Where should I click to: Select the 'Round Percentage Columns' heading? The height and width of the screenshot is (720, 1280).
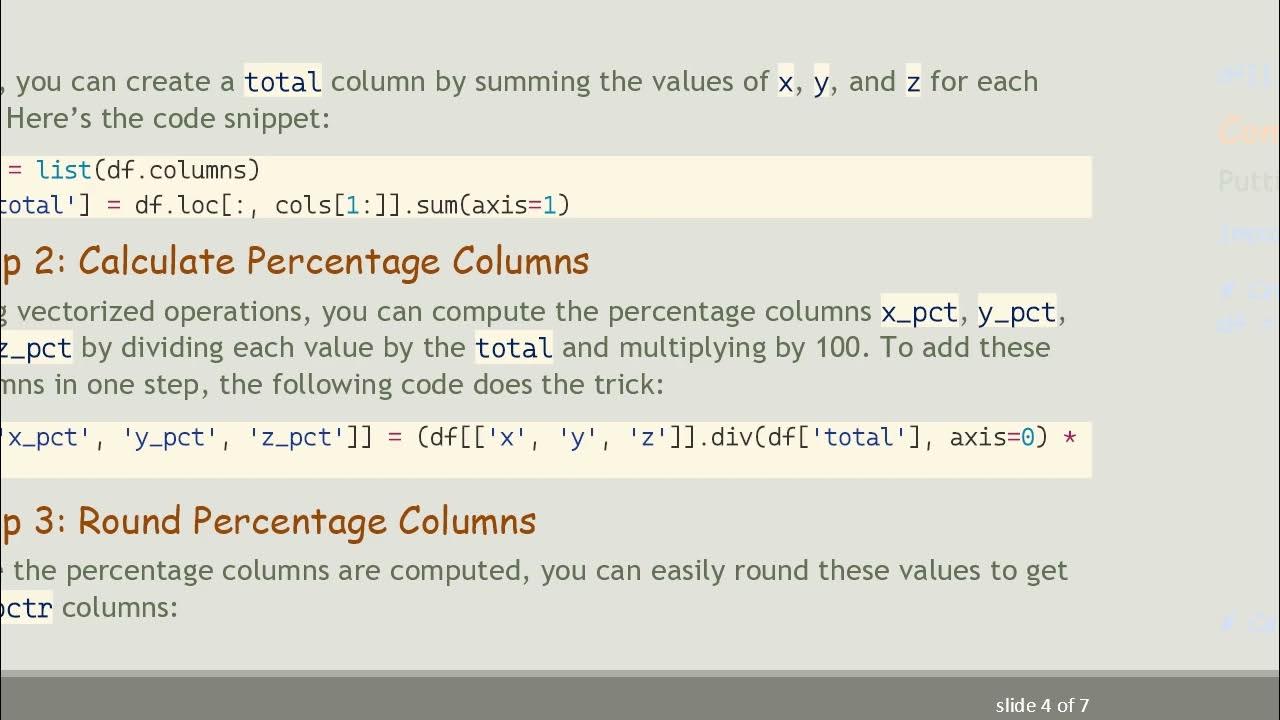point(307,522)
